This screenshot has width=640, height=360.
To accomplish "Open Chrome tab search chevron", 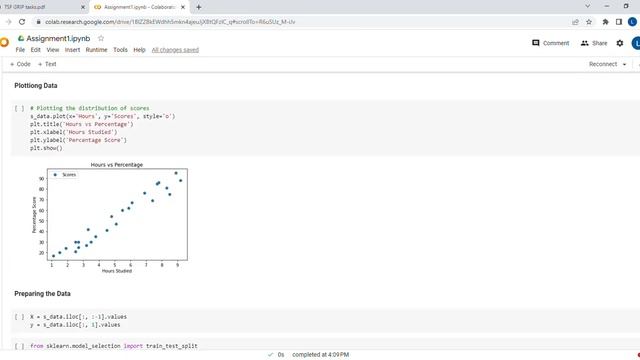I will pos(587,6).
